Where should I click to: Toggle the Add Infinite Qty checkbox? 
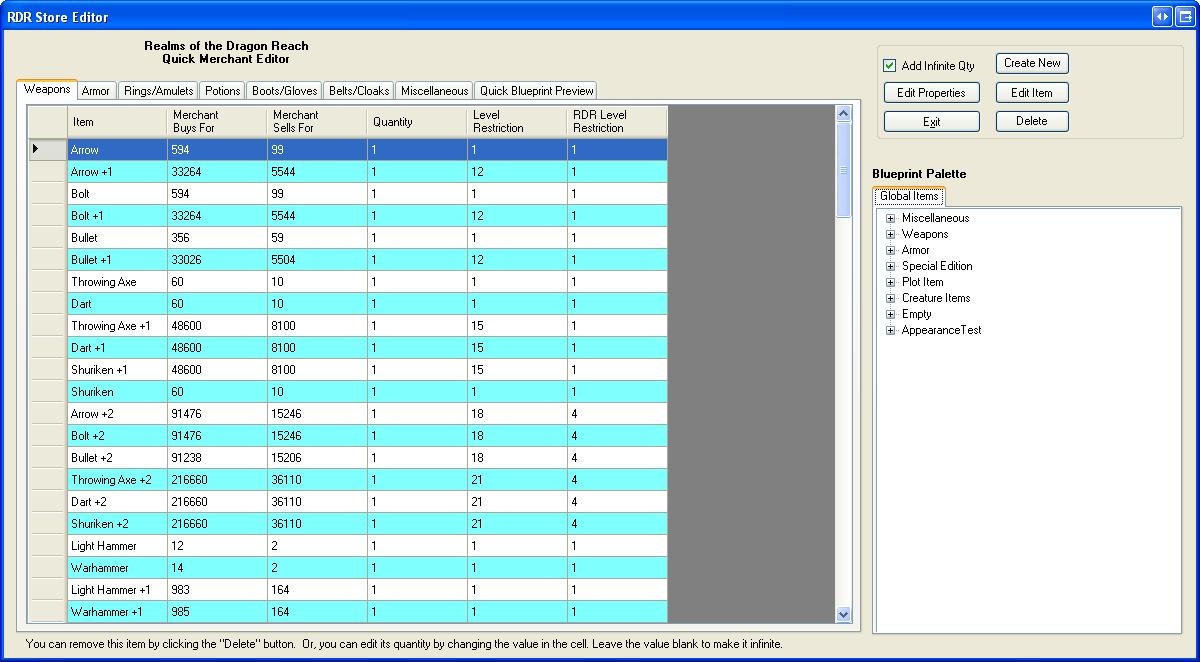pyautogui.click(x=890, y=66)
